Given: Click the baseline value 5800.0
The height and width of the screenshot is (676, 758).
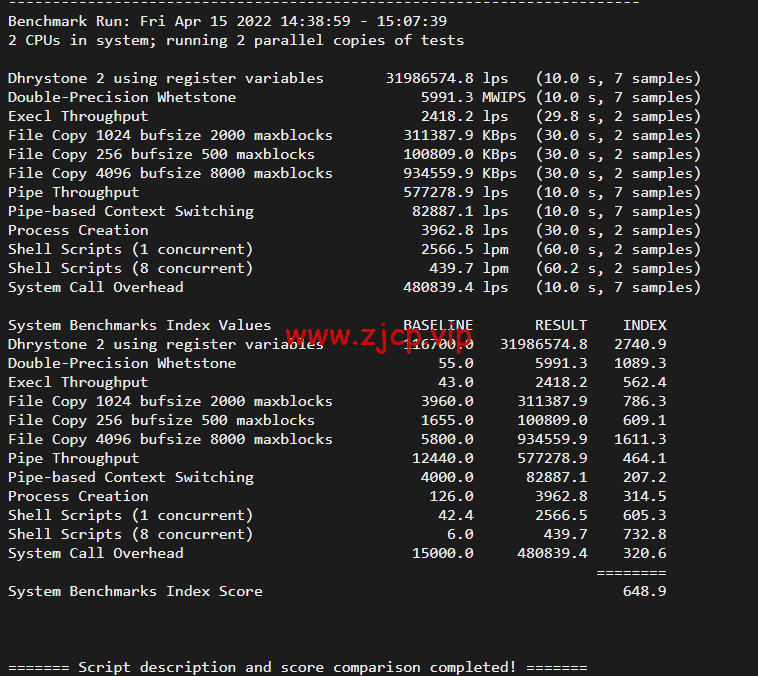Looking at the screenshot, I should 447,439.
